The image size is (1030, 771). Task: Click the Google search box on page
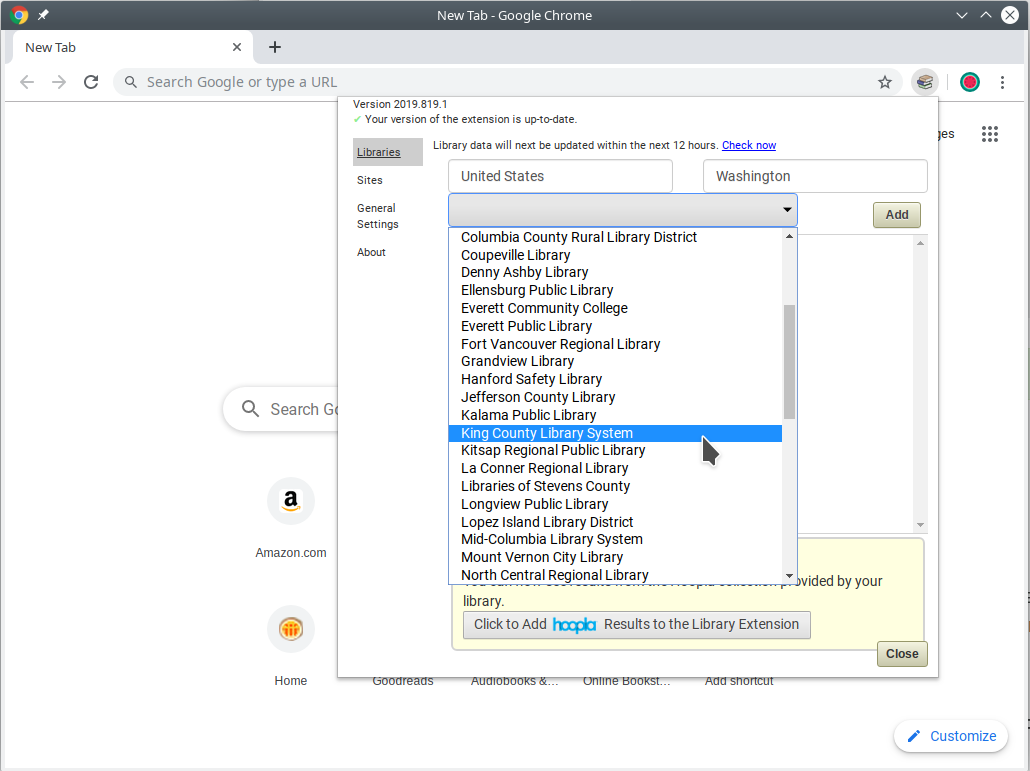(282, 409)
